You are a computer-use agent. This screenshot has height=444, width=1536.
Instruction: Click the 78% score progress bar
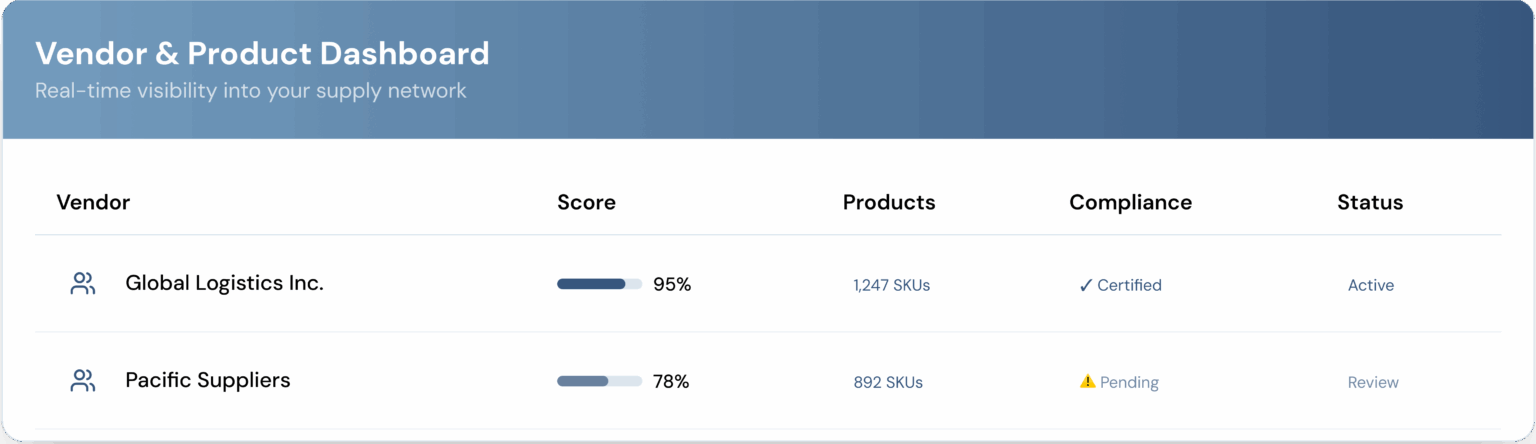[599, 381]
